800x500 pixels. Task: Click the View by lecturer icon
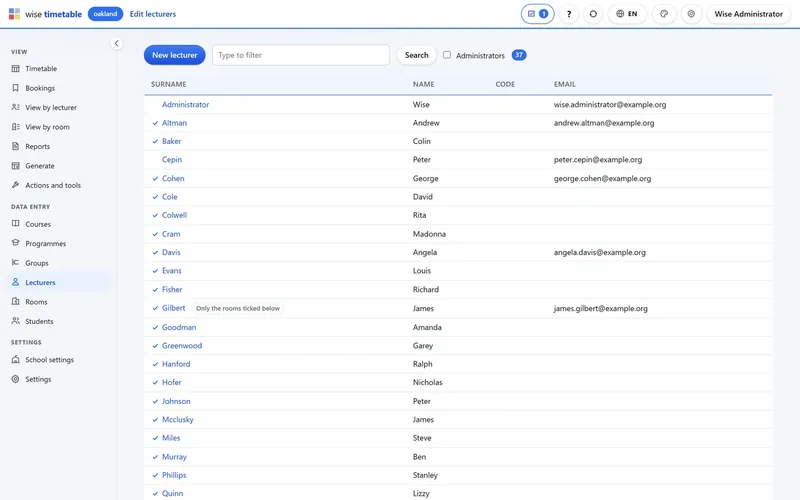[15, 107]
